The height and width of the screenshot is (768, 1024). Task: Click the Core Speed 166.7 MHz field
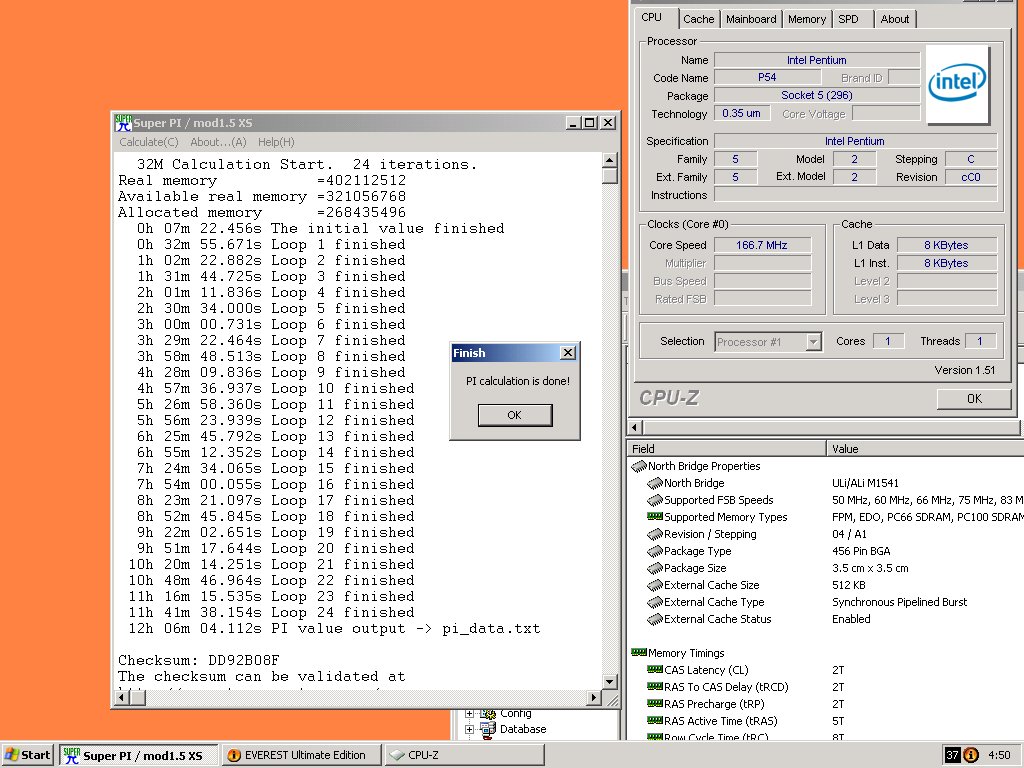point(762,246)
